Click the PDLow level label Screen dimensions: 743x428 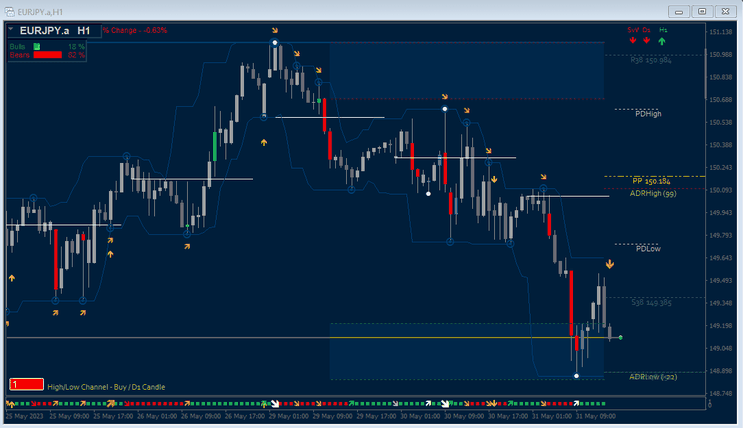[x=648, y=249]
